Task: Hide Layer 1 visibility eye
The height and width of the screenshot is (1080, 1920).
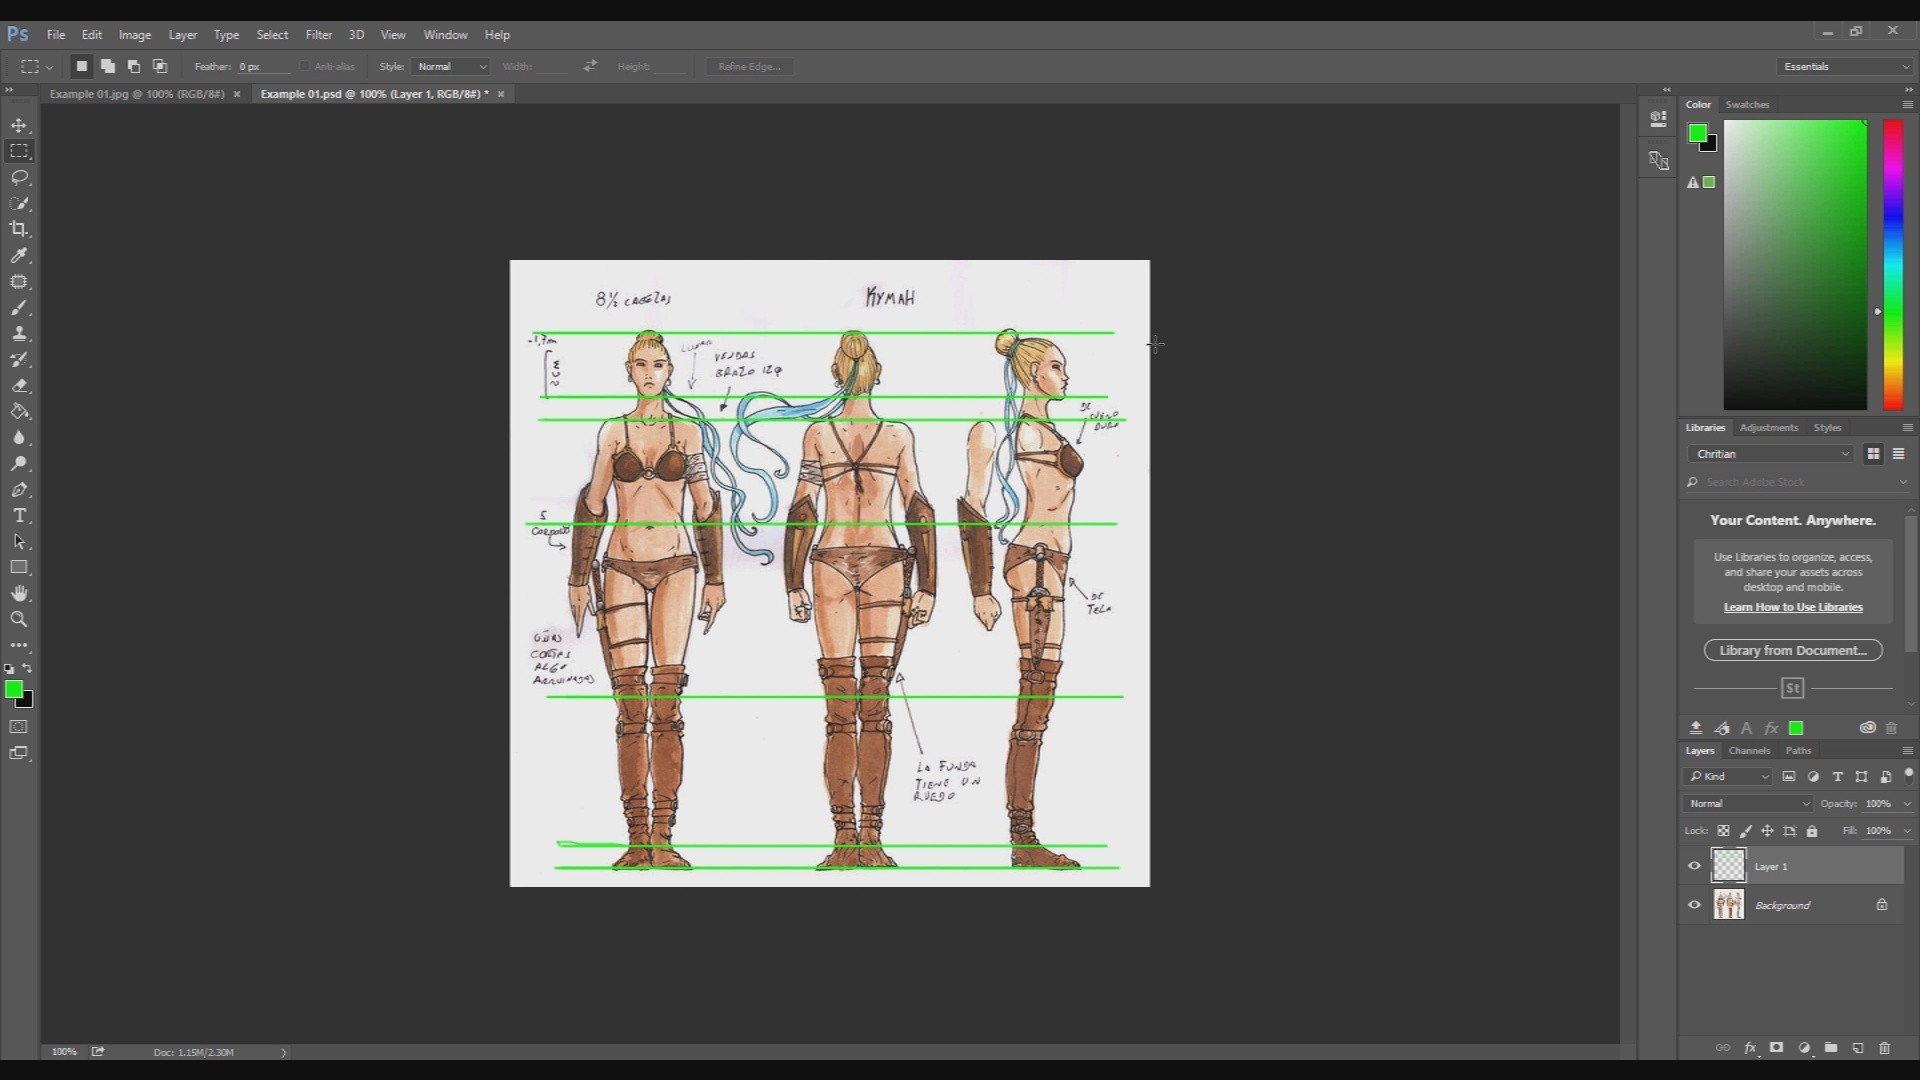Action: pyautogui.click(x=1694, y=866)
